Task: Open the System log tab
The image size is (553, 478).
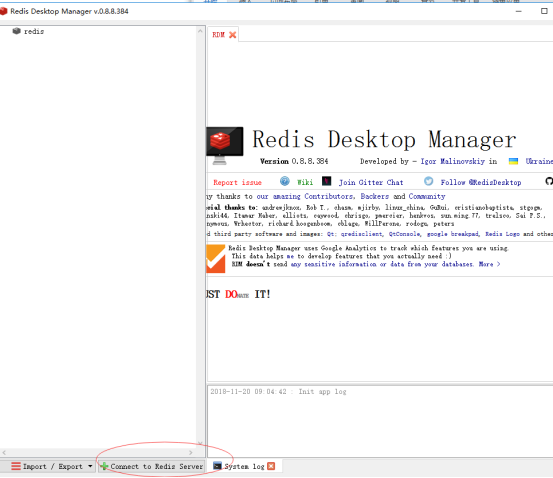Action: [x=244, y=466]
